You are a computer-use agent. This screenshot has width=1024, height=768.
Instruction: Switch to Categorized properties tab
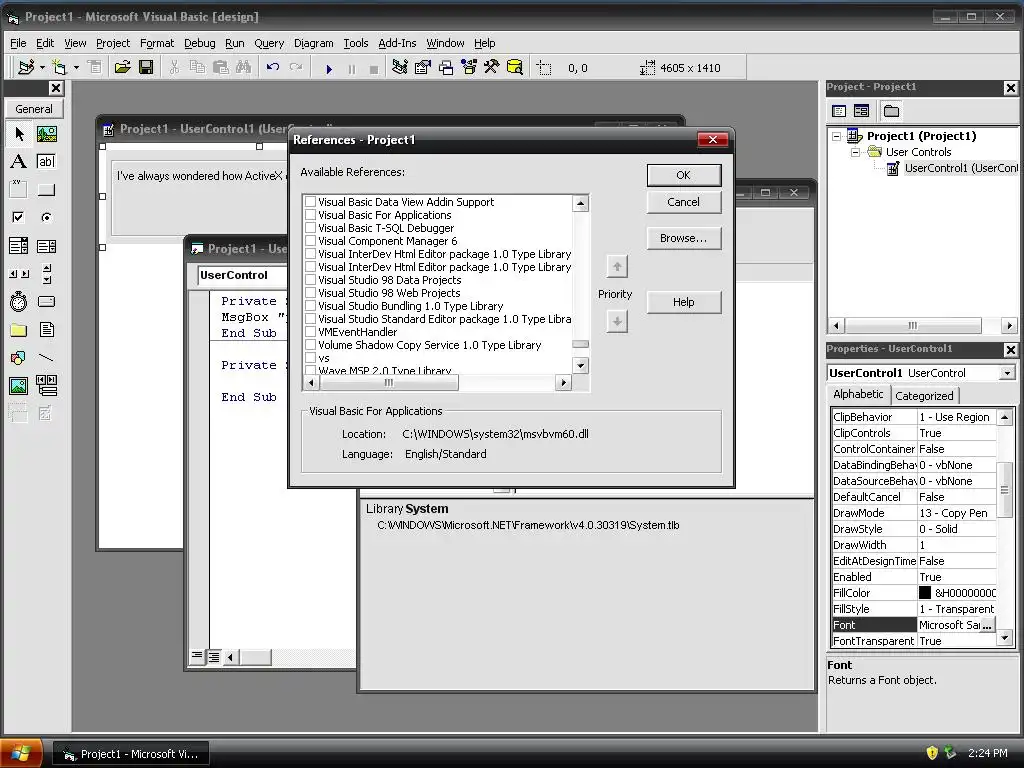click(924, 396)
